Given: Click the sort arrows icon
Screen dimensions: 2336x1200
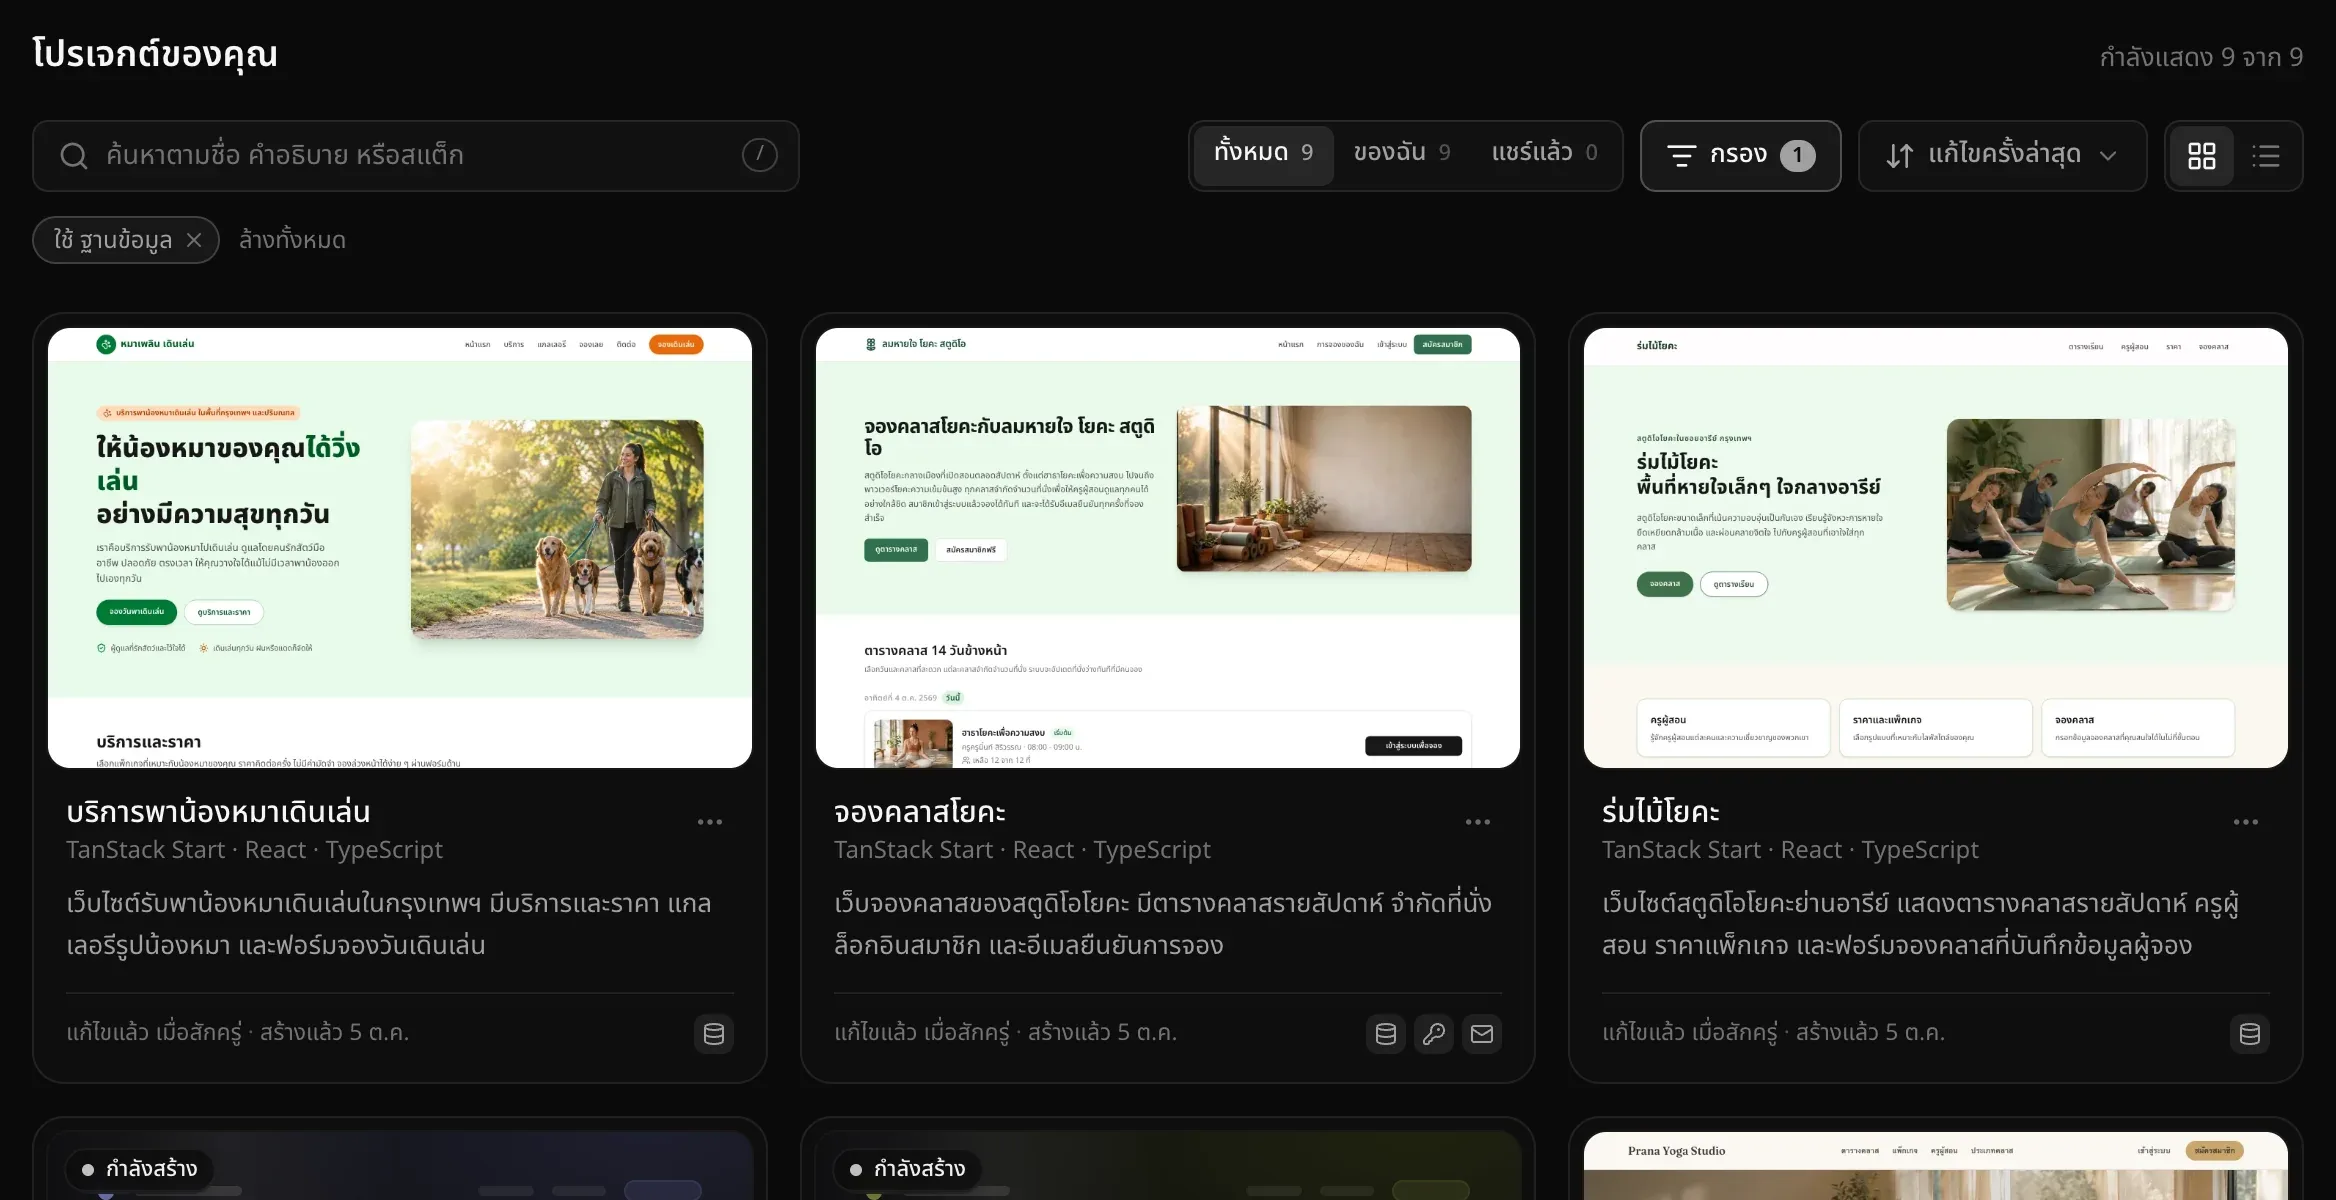Looking at the screenshot, I should point(1899,156).
